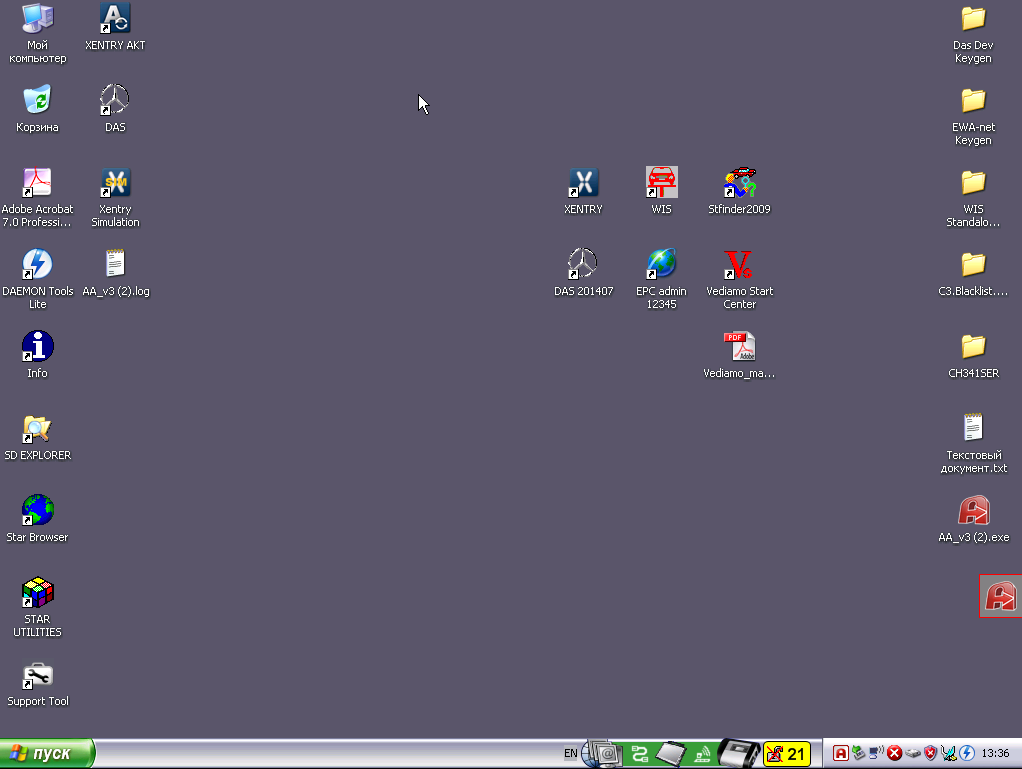Select the Корзина recycle bin icon
The height and width of the screenshot is (769, 1022).
point(37,108)
